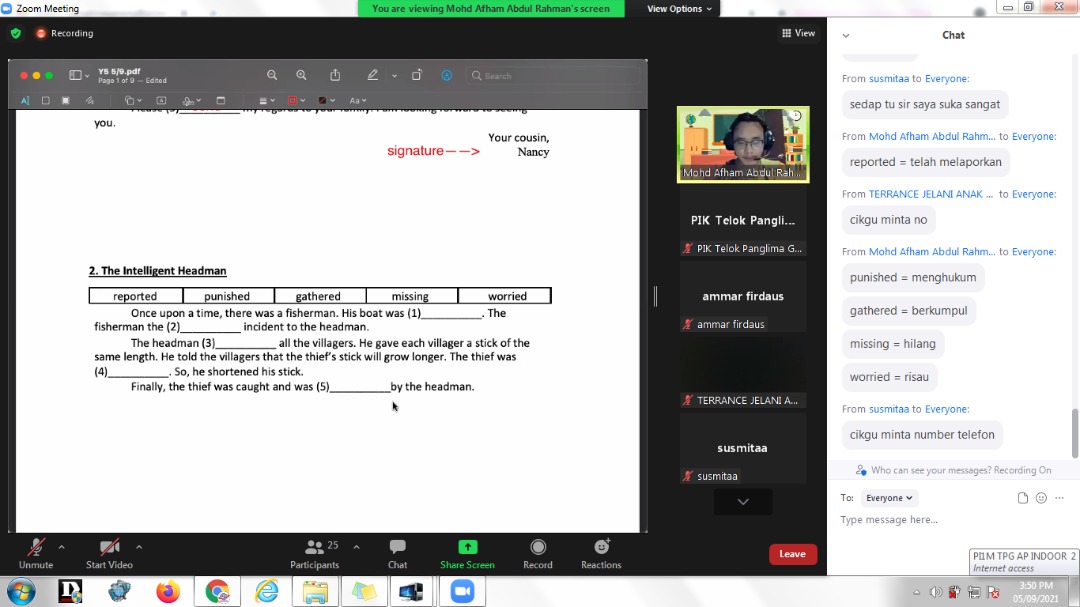The width and height of the screenshot is (1080, 607).
Task: Toggle the Chat panel from the meeting toolbar
Action: [397, 553]
